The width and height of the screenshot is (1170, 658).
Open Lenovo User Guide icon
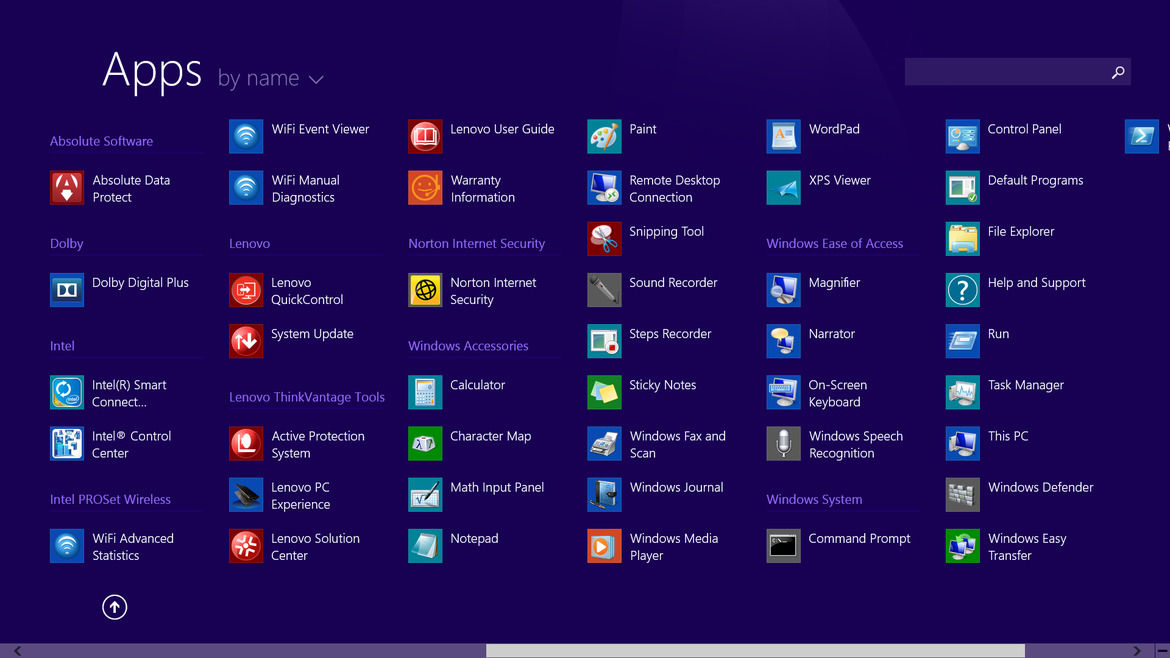pyautogui.click(x=425, y=137)
